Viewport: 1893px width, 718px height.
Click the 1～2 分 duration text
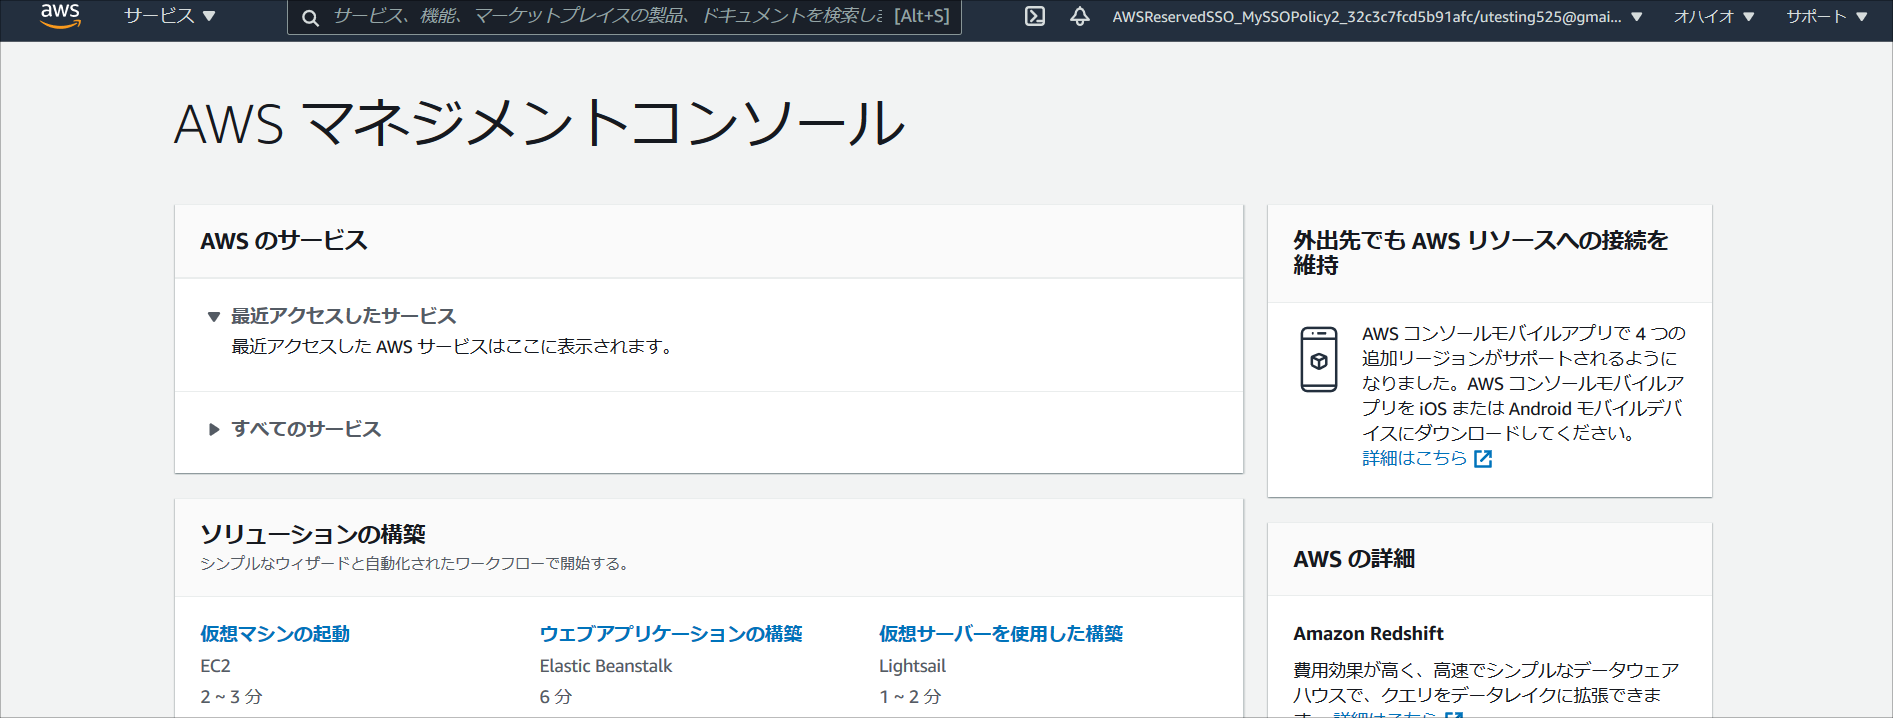point(910,697)
